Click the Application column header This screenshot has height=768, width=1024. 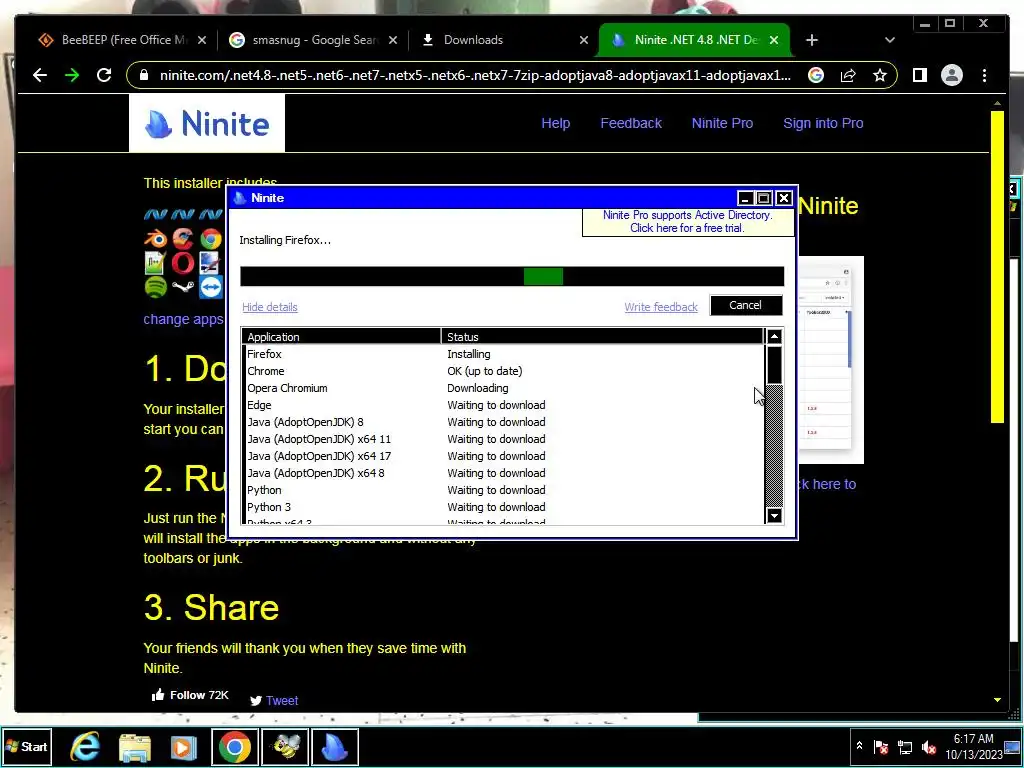342,337
